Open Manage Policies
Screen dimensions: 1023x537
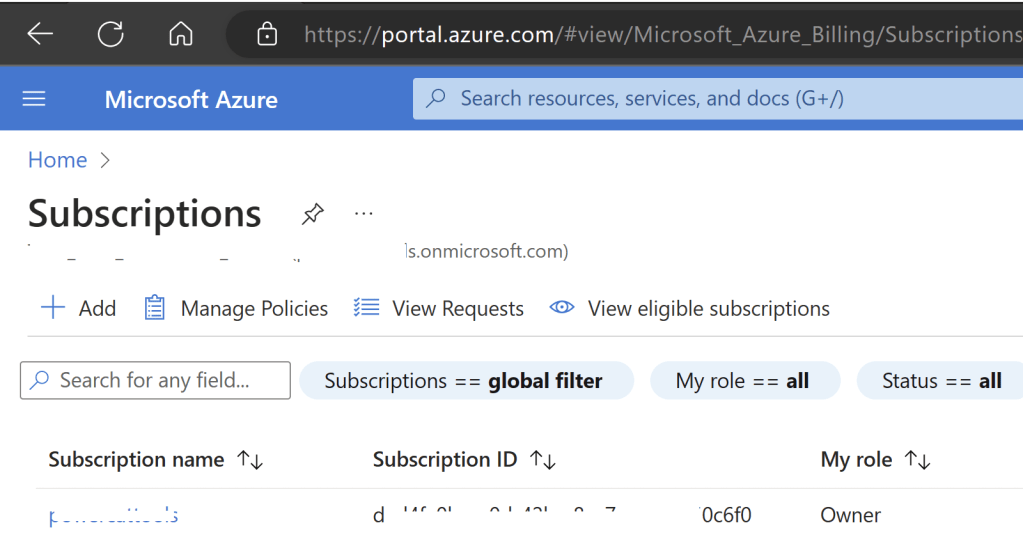click(x=236, y=308)
